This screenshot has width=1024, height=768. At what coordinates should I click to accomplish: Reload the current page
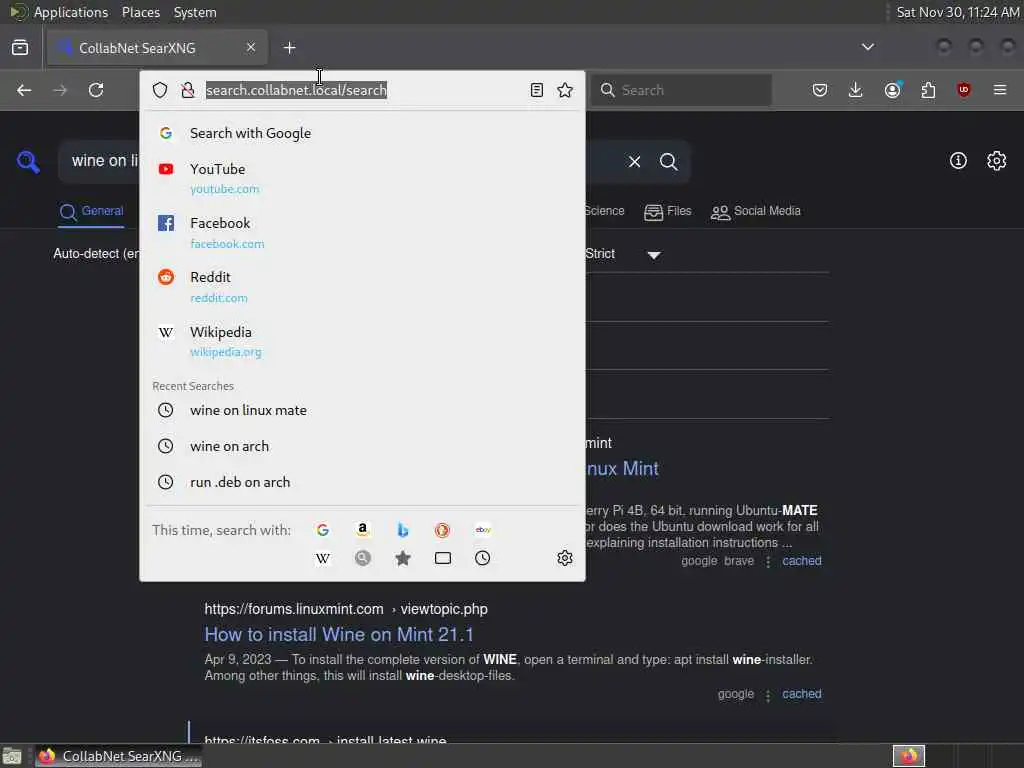pyautogui.click(x=96, y=90)
